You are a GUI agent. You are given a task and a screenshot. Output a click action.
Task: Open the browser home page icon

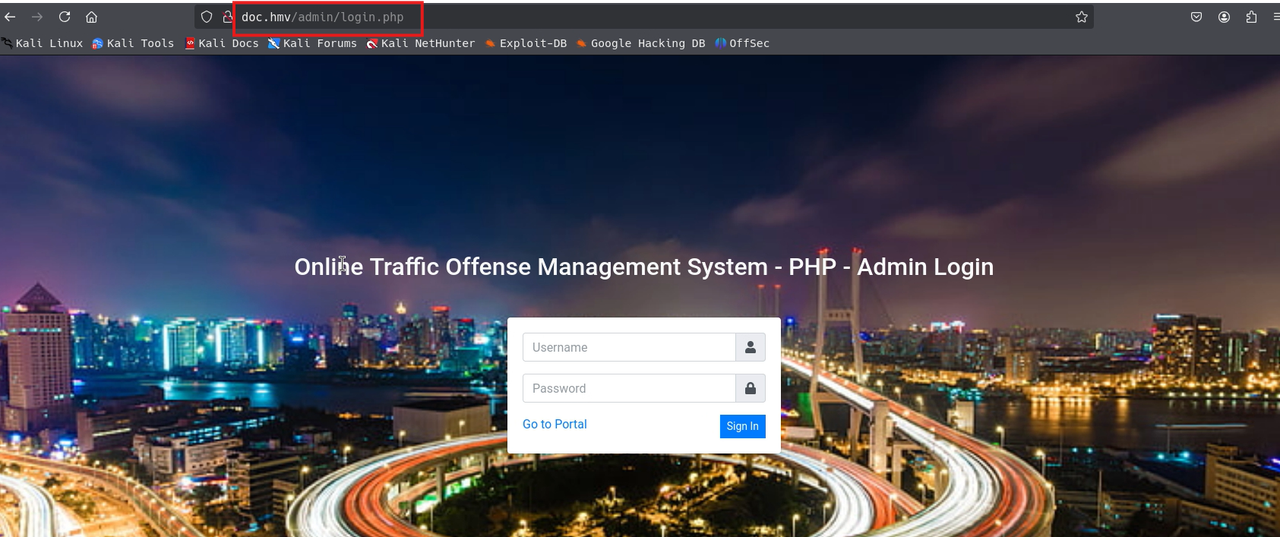pos(91,17)
